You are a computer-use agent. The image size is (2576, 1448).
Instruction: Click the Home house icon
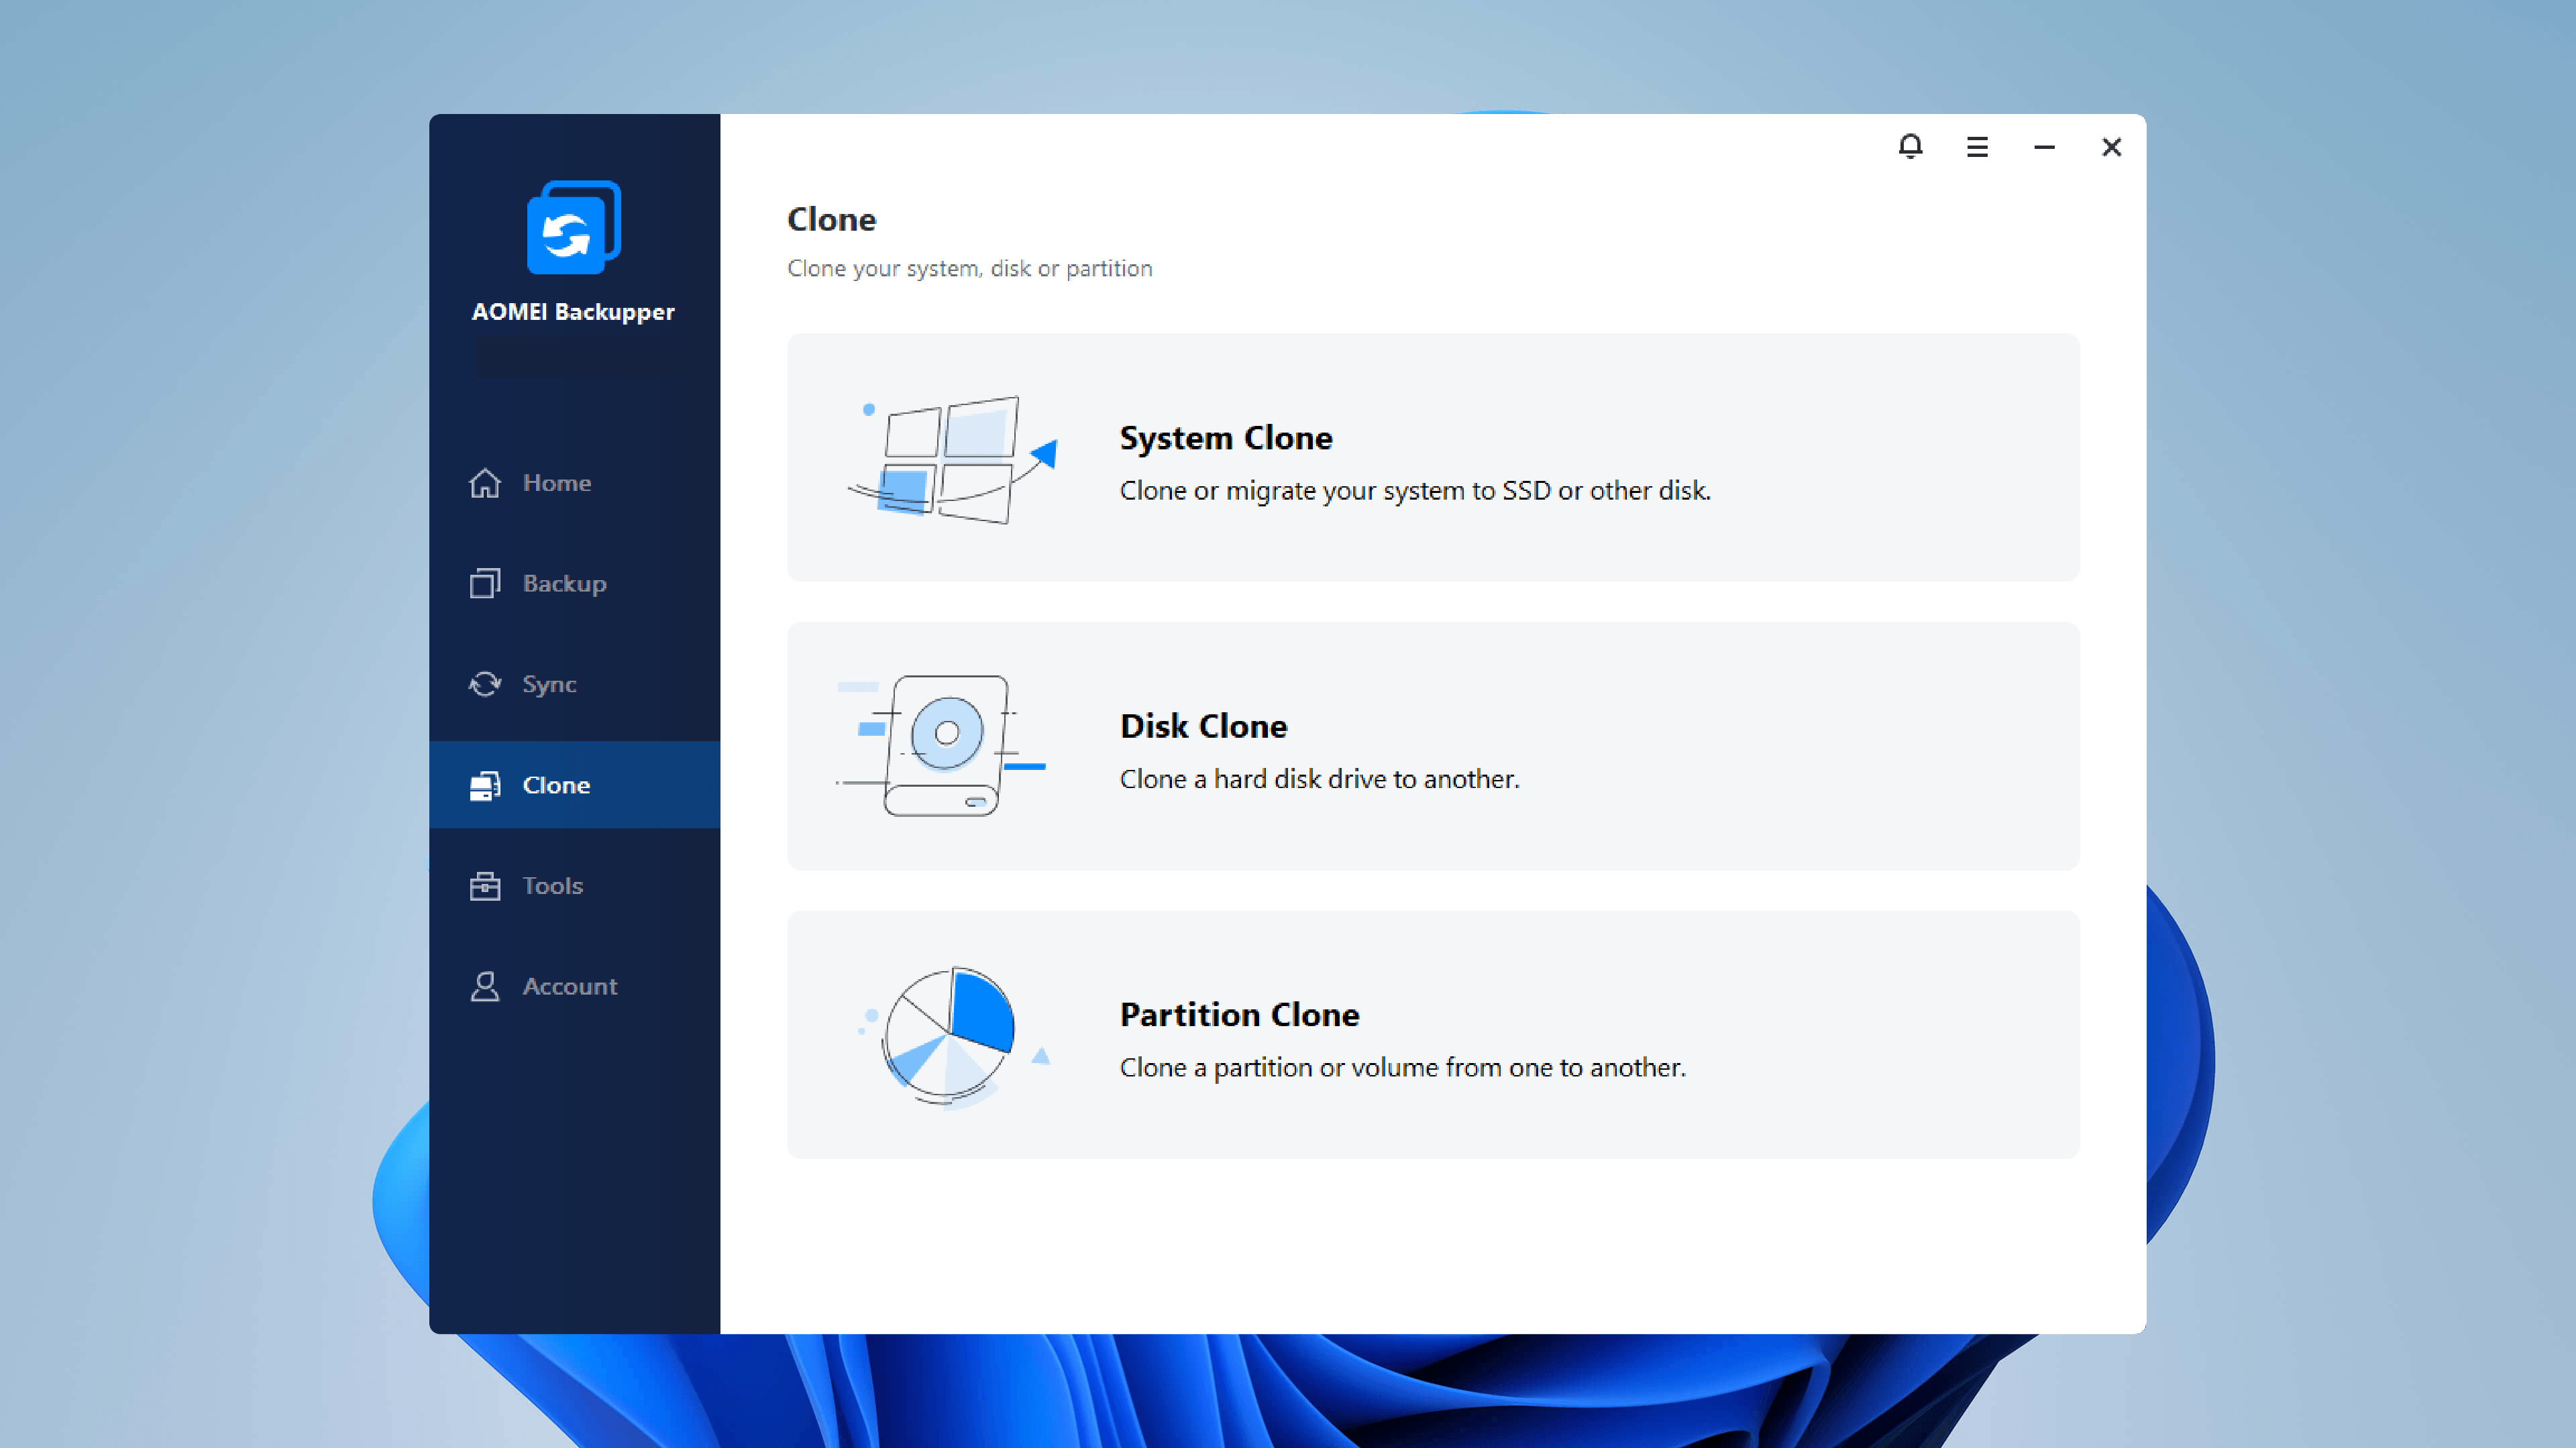click(485, 483)
